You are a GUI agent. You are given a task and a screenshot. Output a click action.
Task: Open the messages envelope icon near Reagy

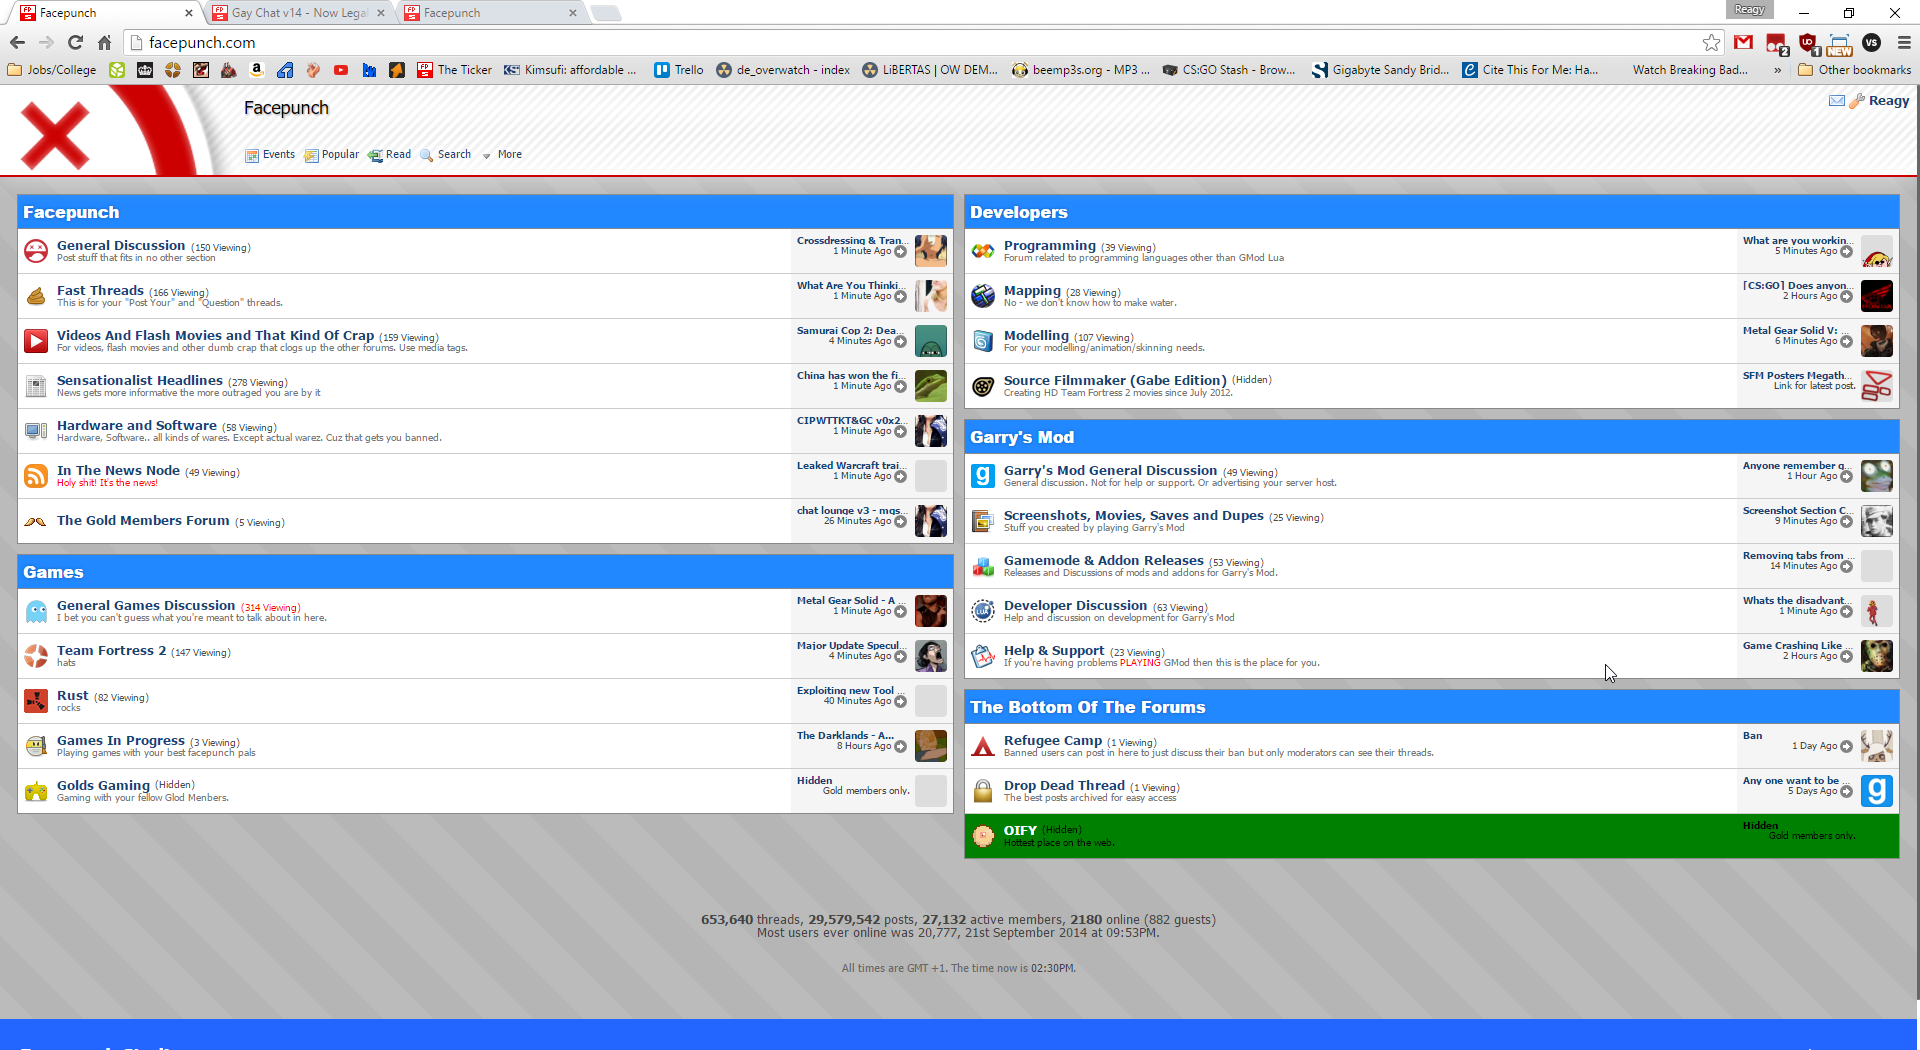tap(1837, 101)
